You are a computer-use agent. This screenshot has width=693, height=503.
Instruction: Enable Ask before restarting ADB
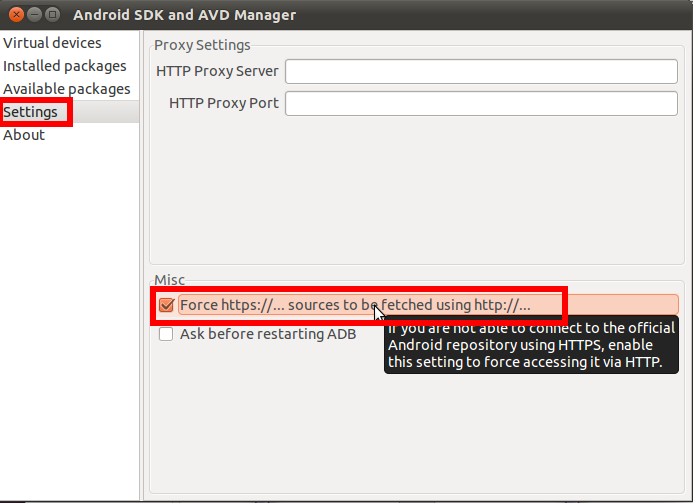point(166,334)
